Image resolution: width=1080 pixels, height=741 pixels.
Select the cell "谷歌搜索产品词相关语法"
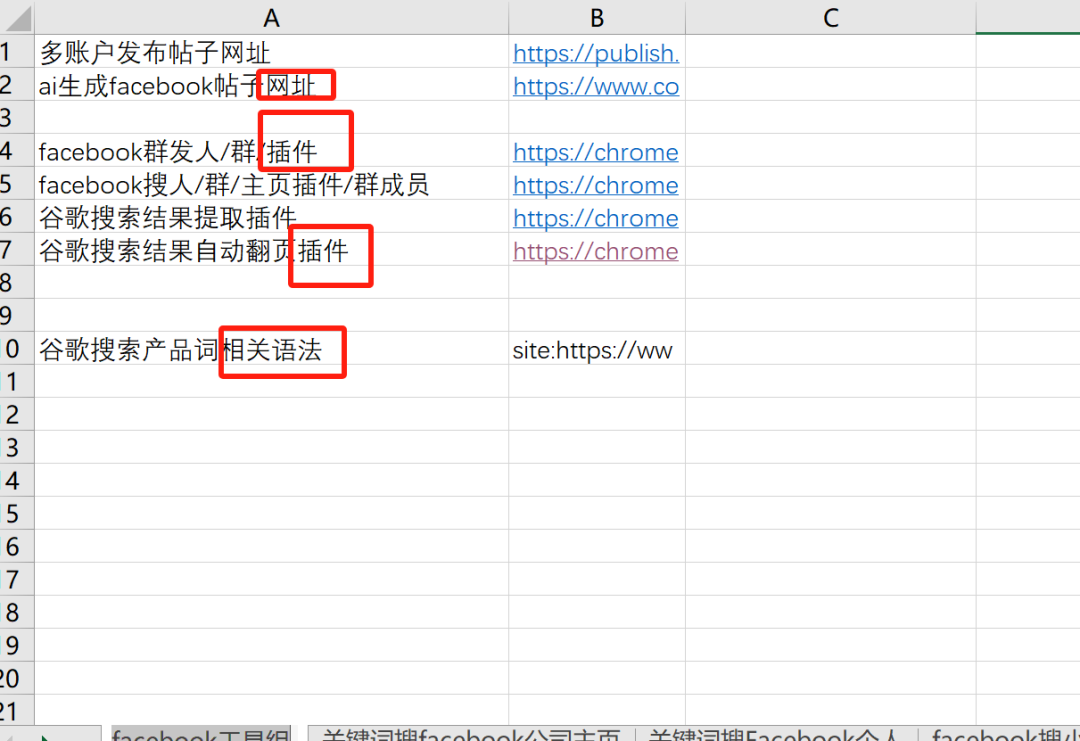click(271, 349)
